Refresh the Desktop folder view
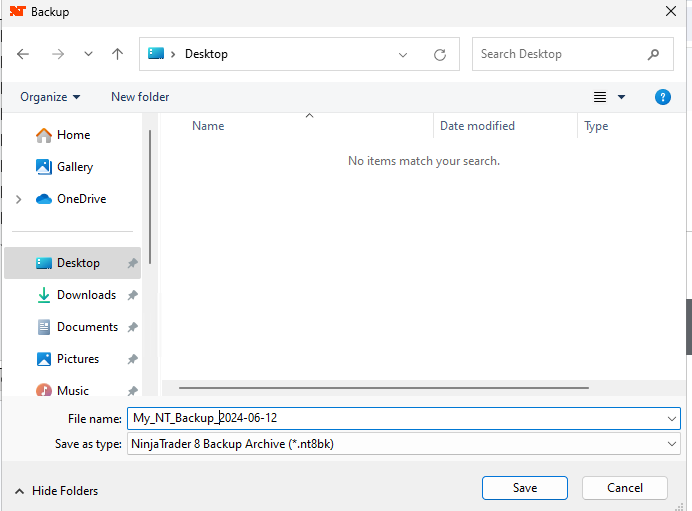Screen dimensions: 692x511 (x=439, y=54)
